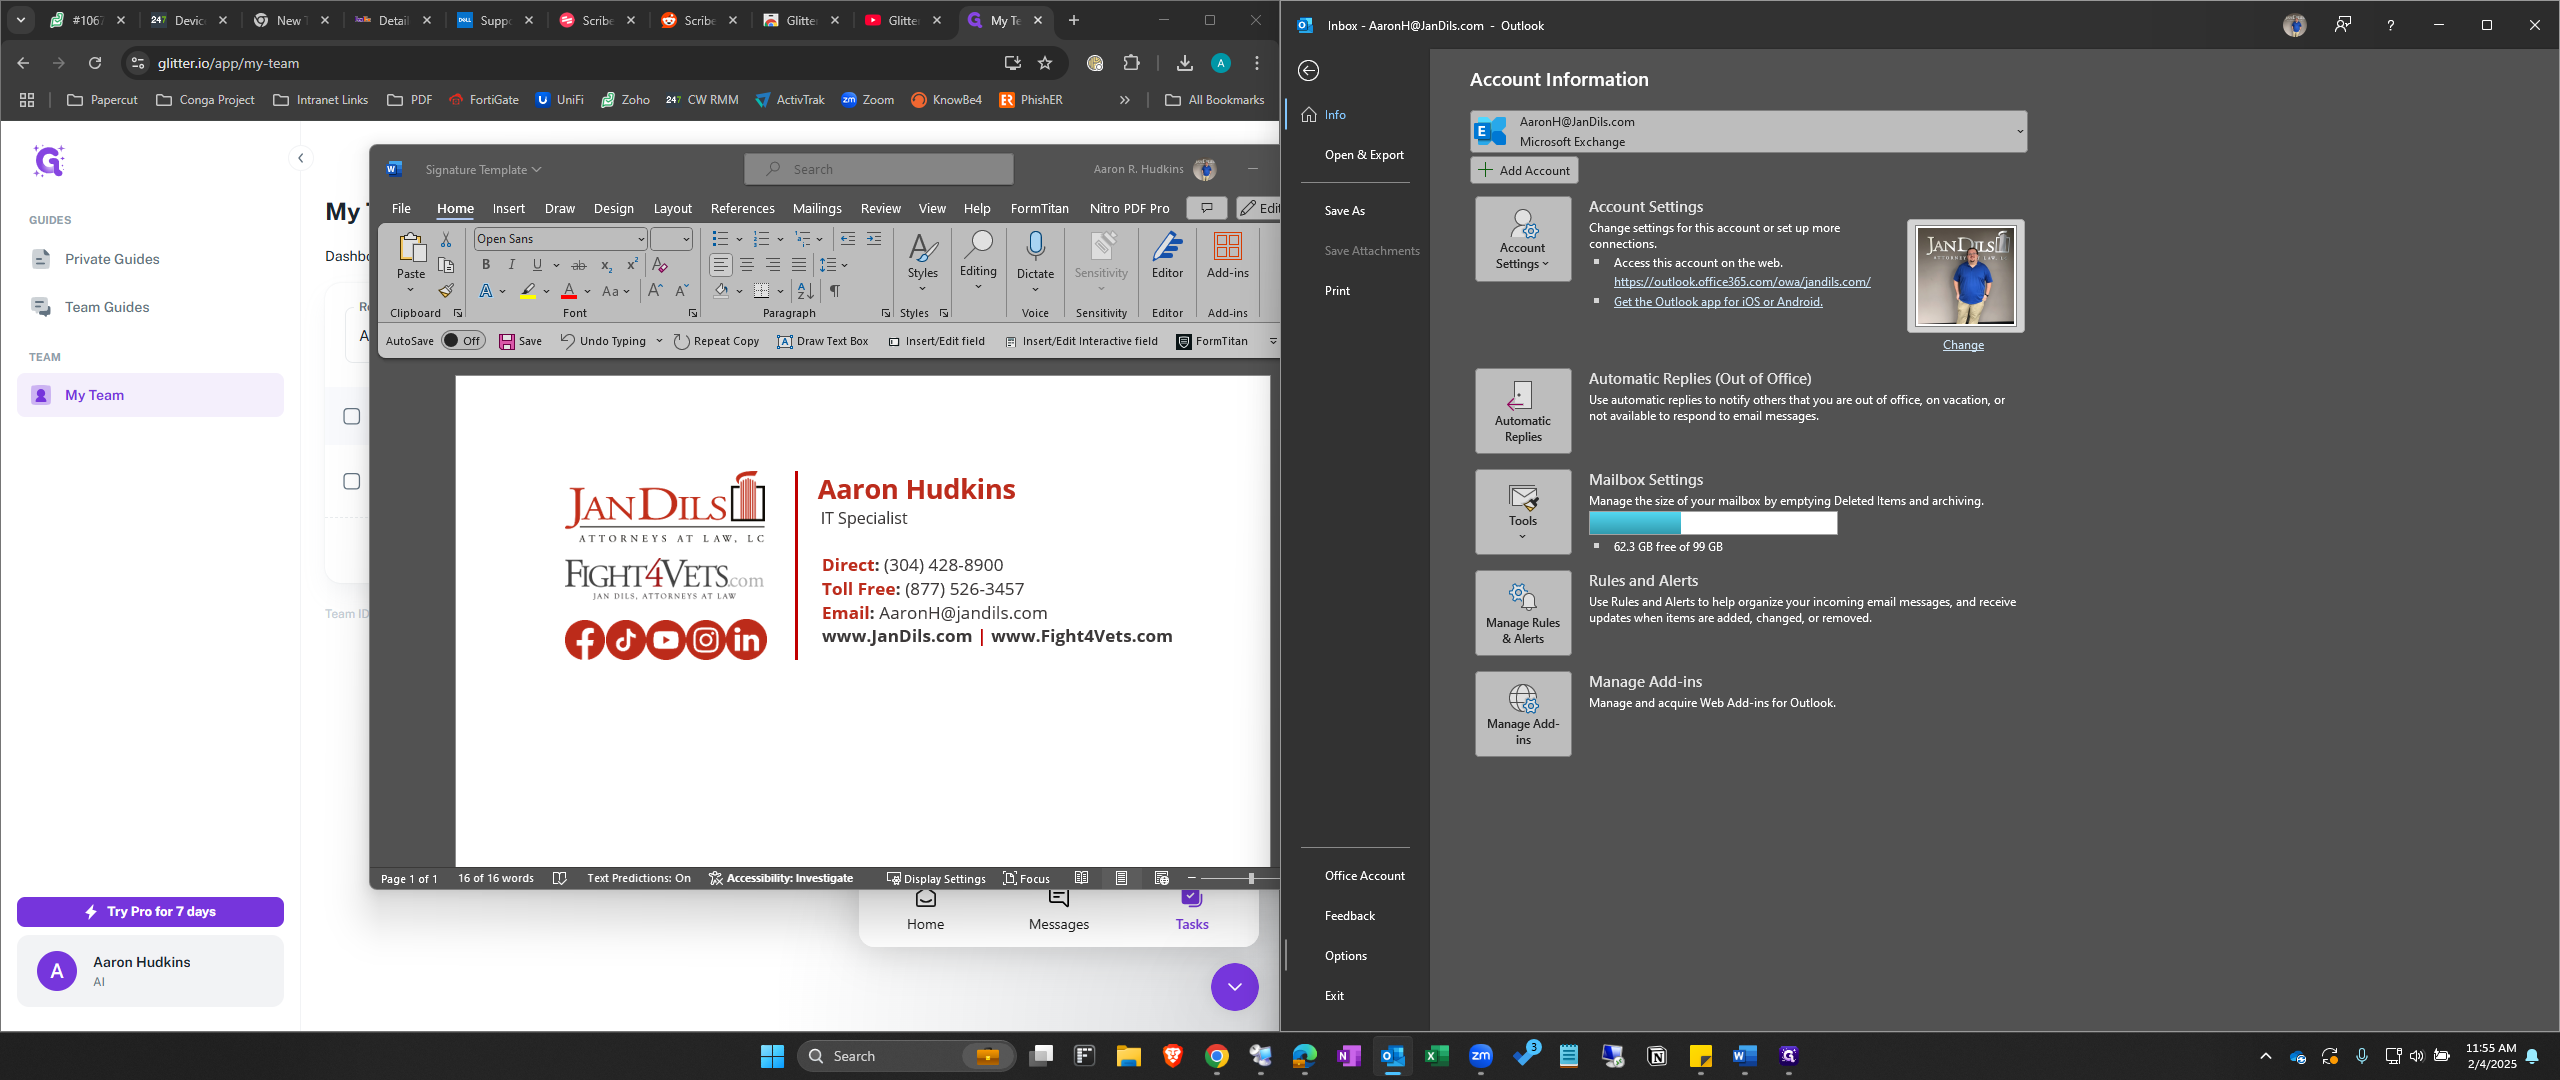Click the Save icon in Quick Access Toolbar
This screenshot has width=2560, height=1080.
pos(520,341)
